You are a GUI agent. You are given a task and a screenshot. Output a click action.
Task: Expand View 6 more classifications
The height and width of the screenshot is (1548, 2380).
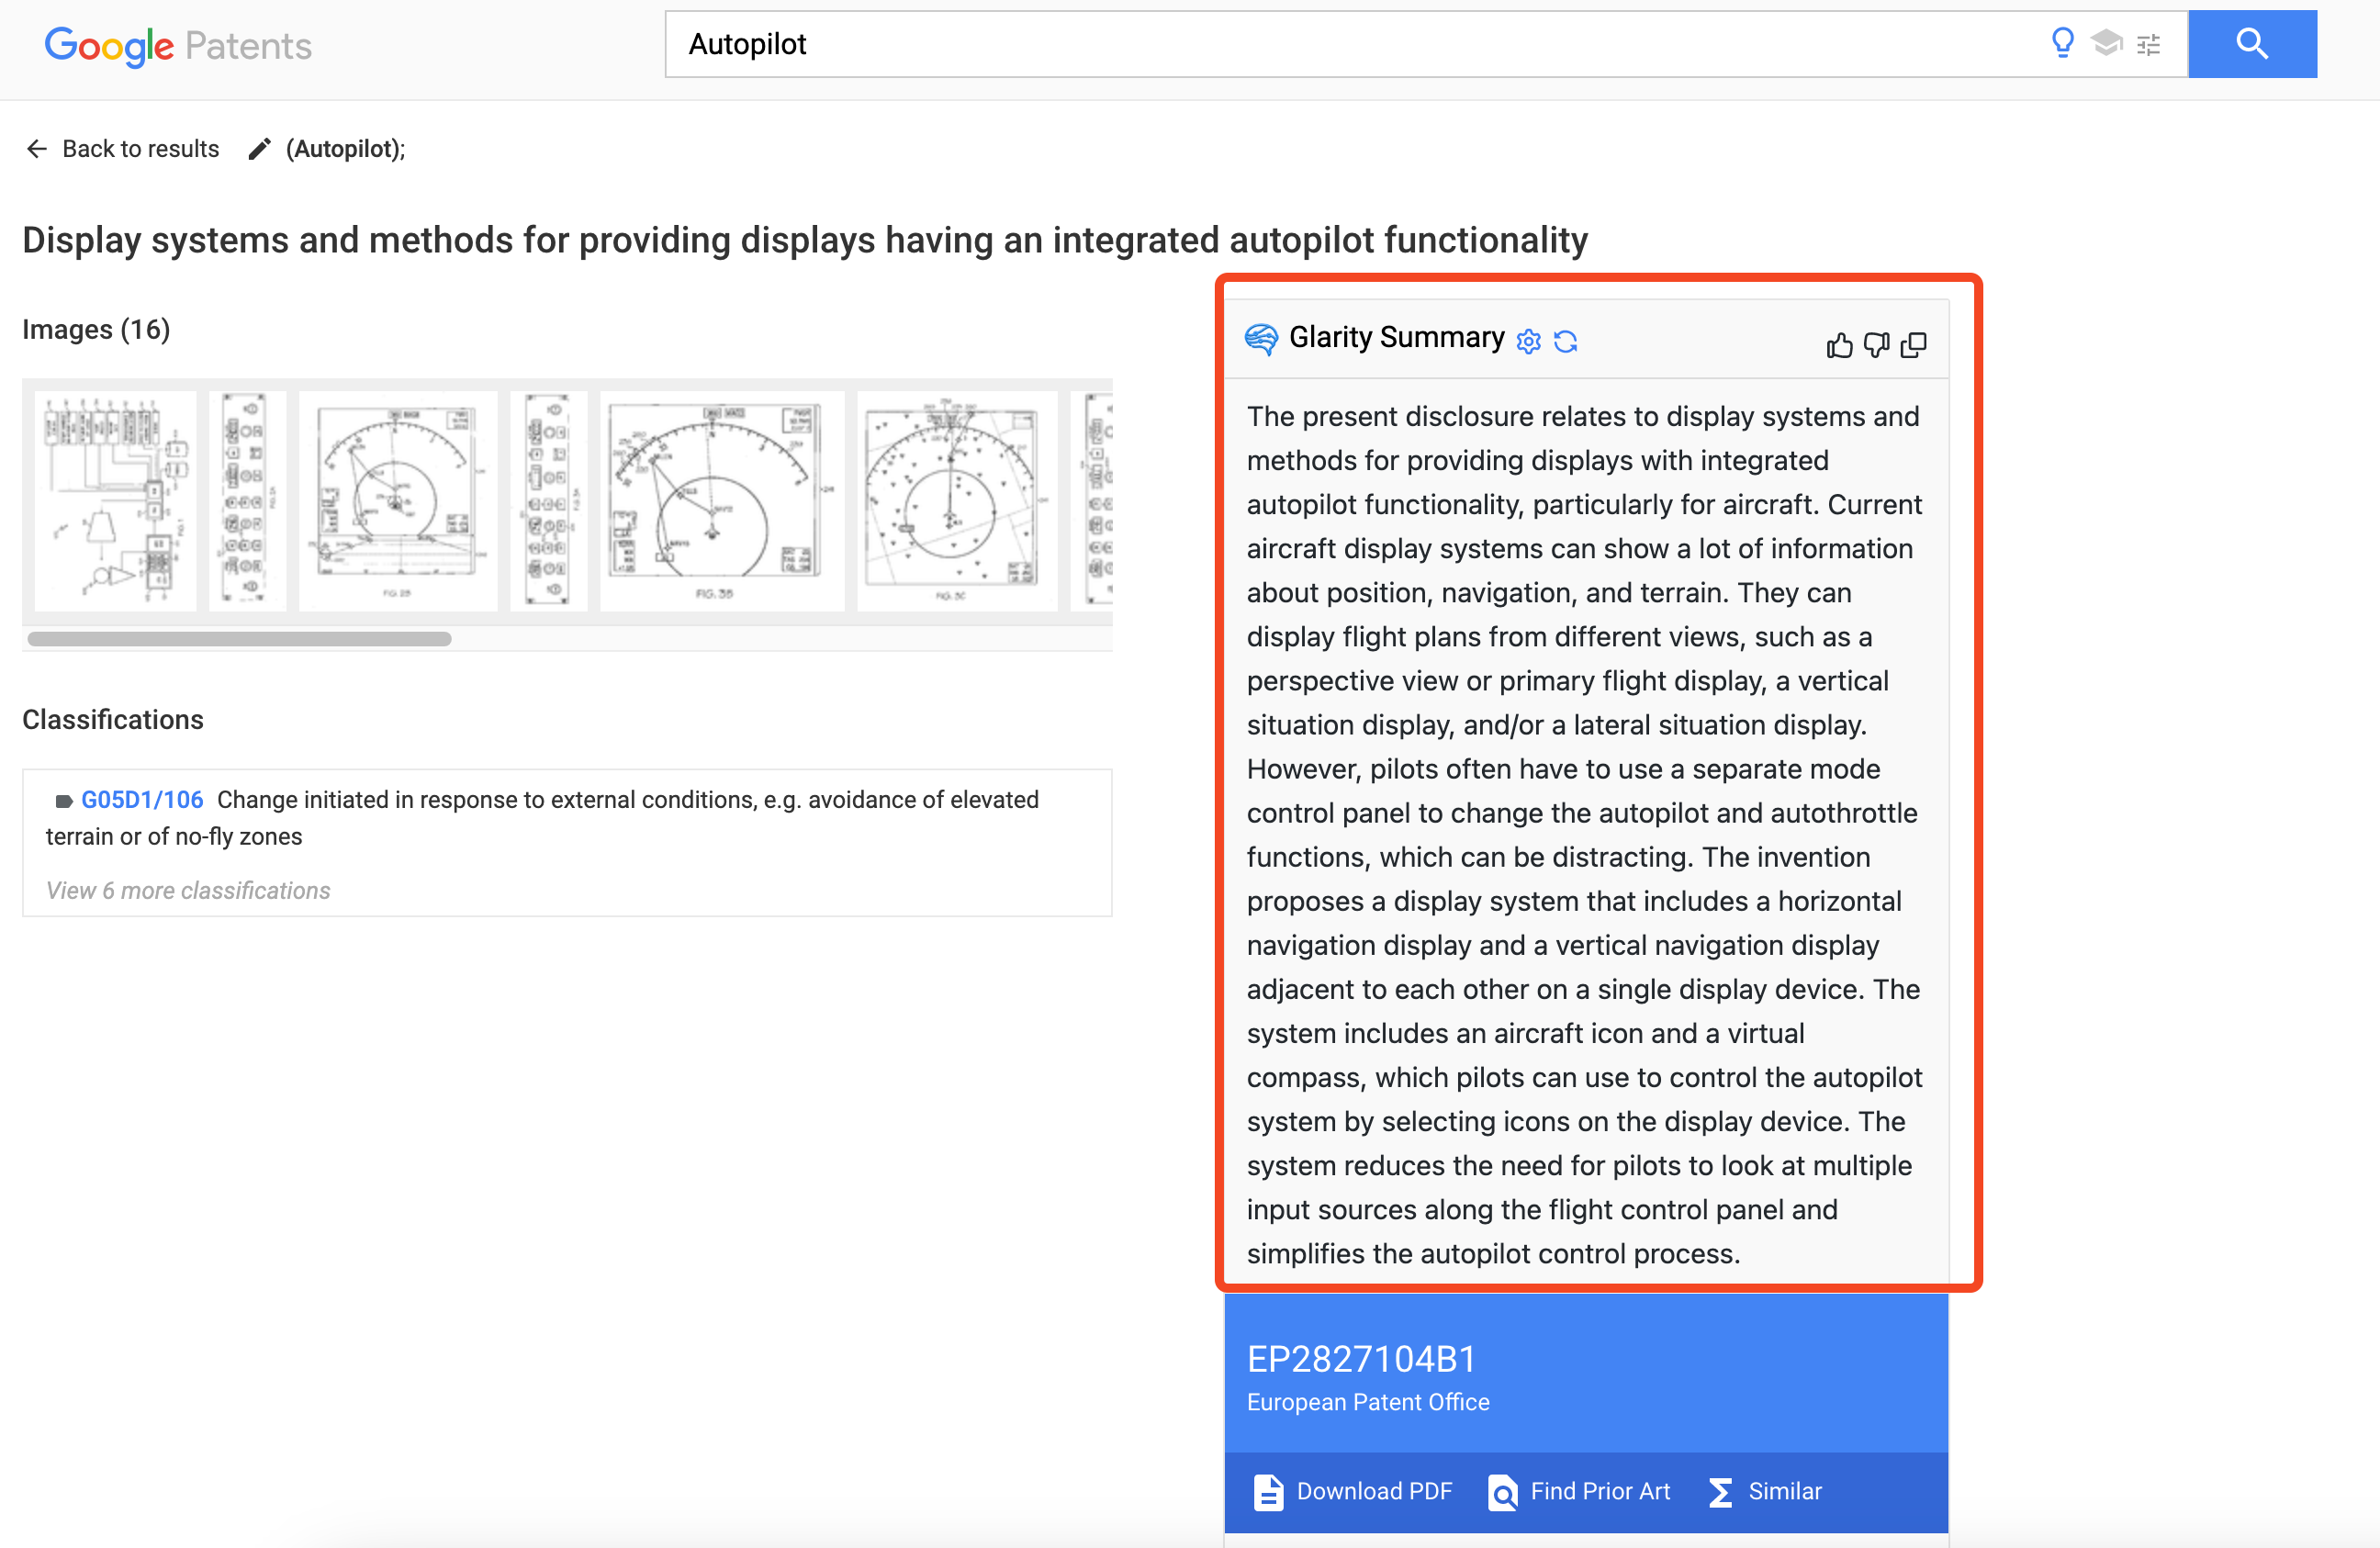(187, 890)
